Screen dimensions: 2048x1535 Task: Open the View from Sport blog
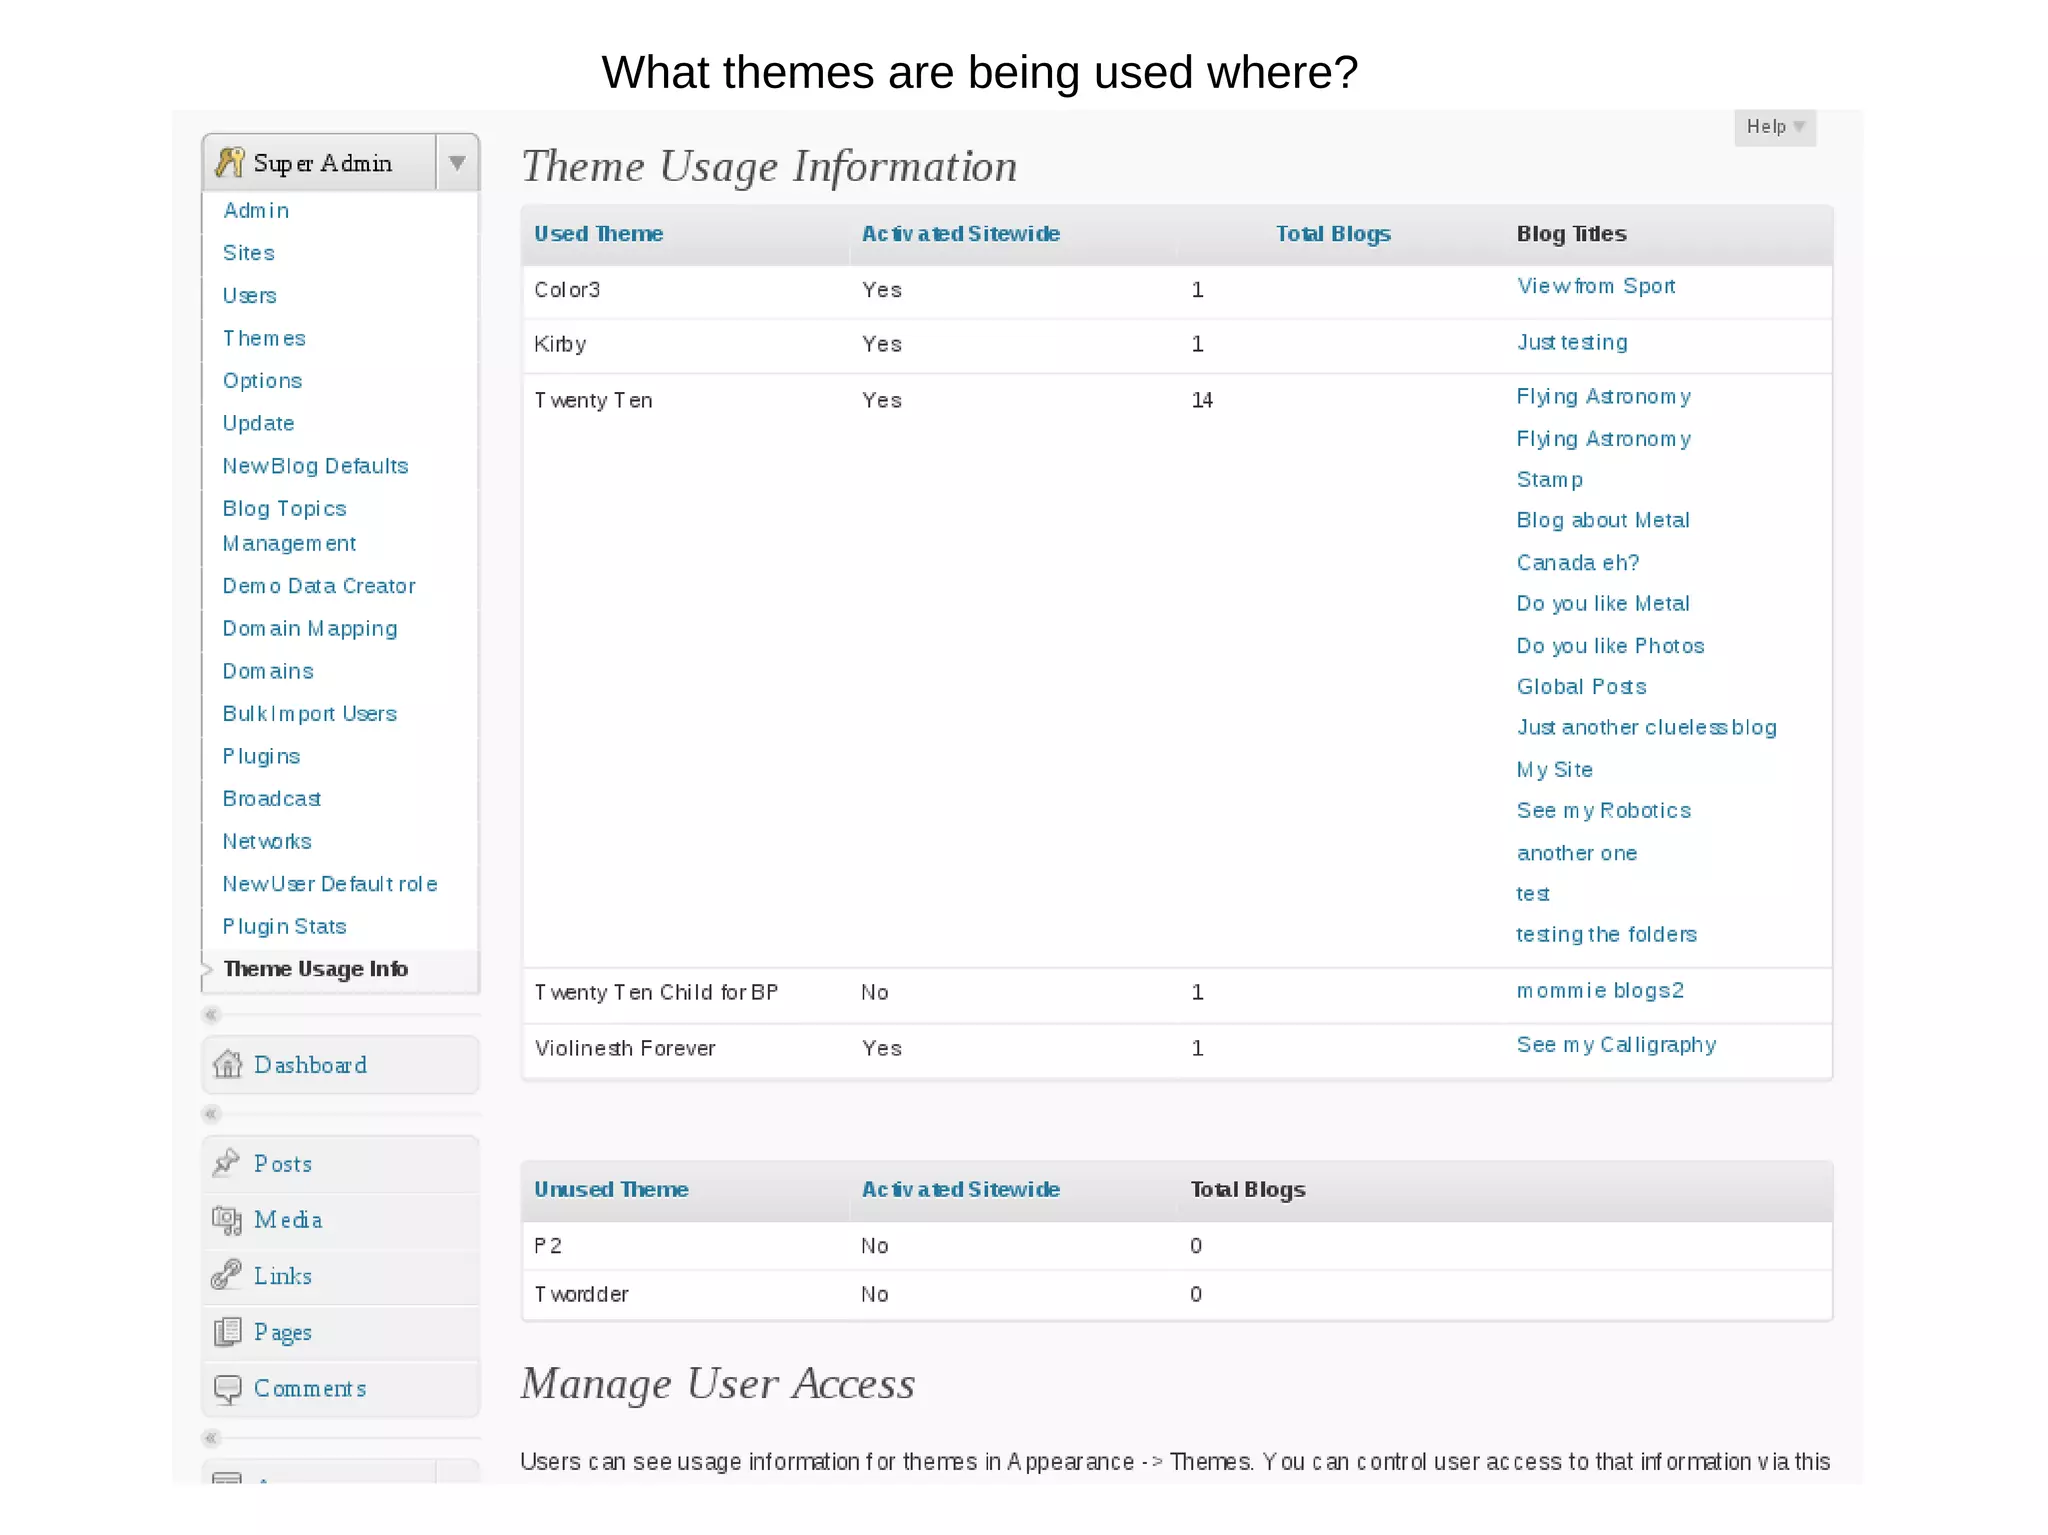point(1596,287)
